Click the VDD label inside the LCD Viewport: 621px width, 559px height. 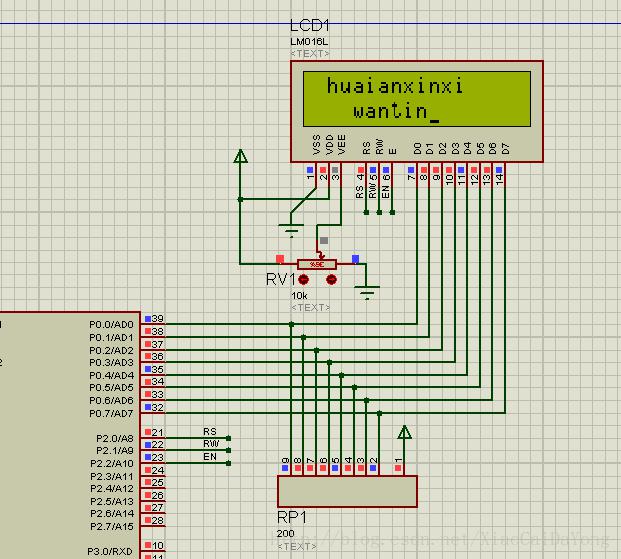[x=329, y=145]
